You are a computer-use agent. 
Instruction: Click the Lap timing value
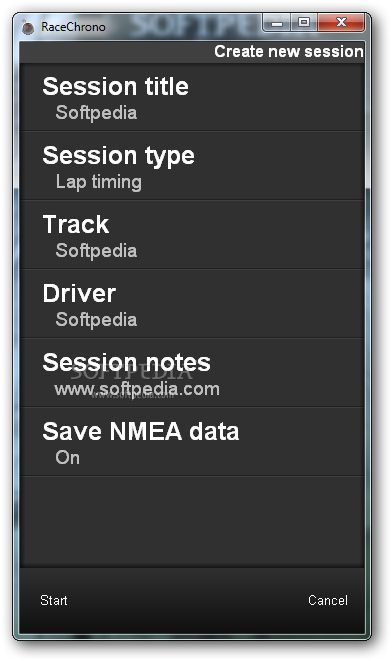tap(99, 182)
